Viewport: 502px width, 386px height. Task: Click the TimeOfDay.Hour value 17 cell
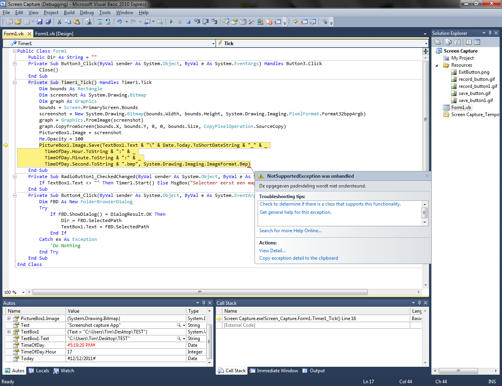click(x=126, y=352)
